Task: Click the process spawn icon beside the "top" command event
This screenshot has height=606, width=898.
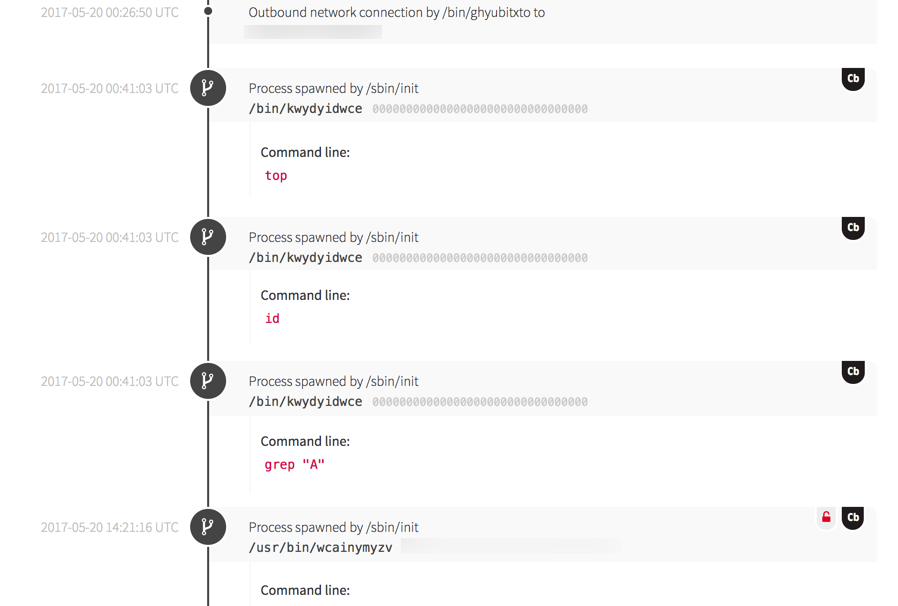Action: 208,88
